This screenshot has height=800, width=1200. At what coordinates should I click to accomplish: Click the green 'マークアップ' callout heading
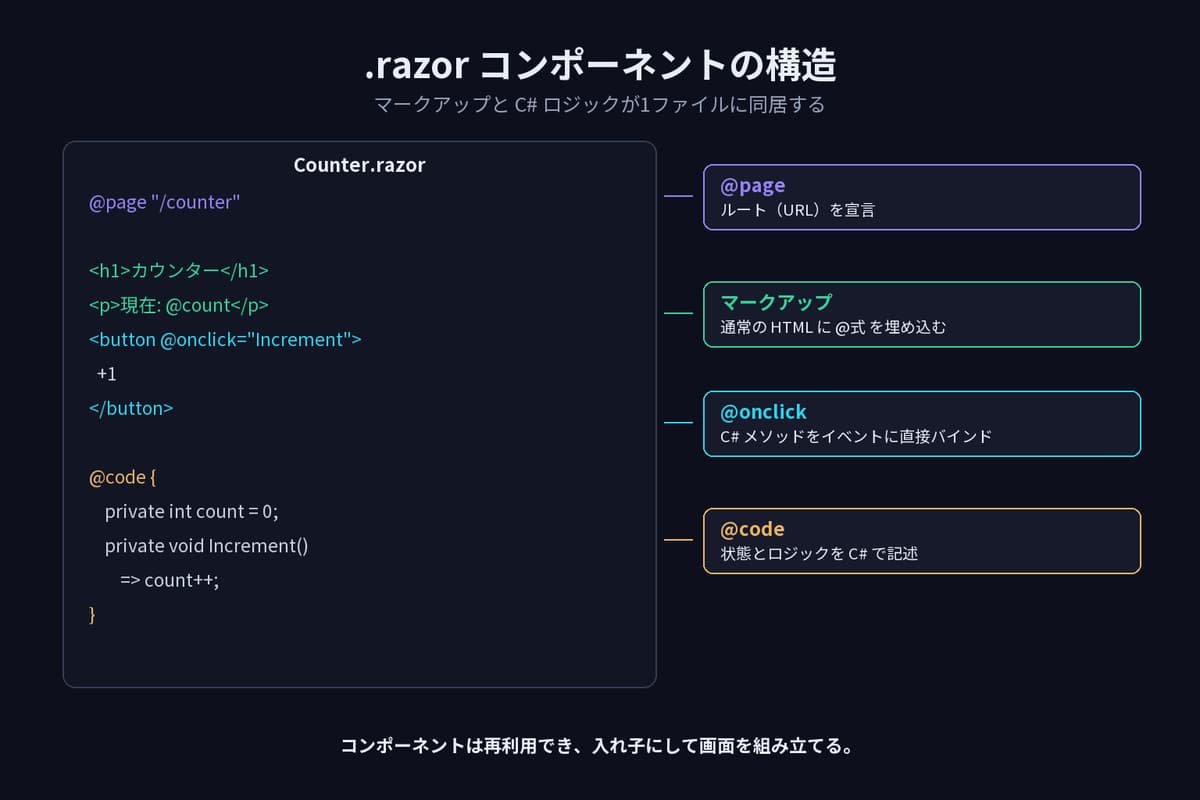click(776, 302)
